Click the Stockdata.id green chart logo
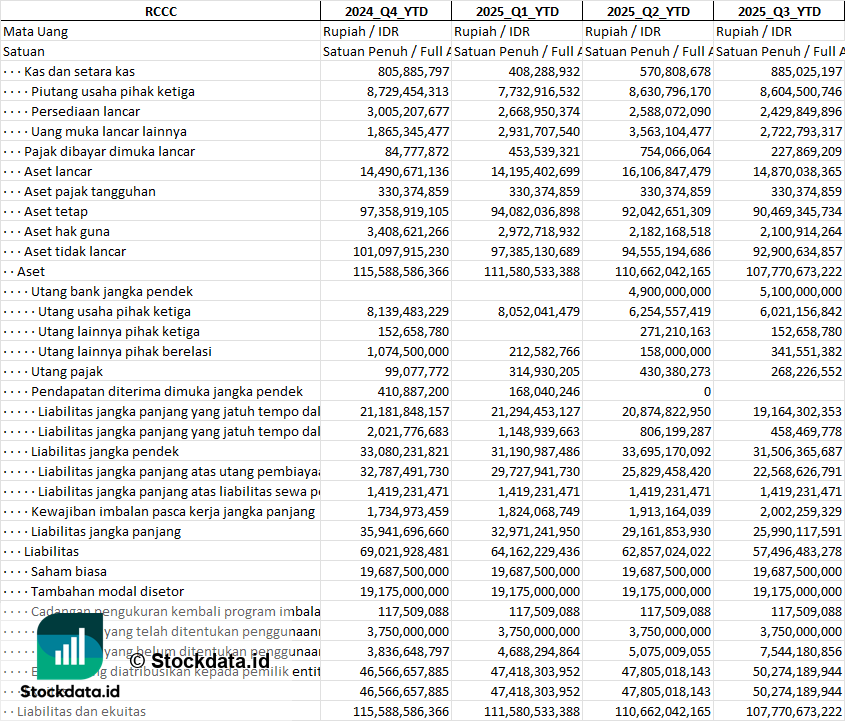Image resolution: width=845 pixels, height=721 pixels. point(69,646)
